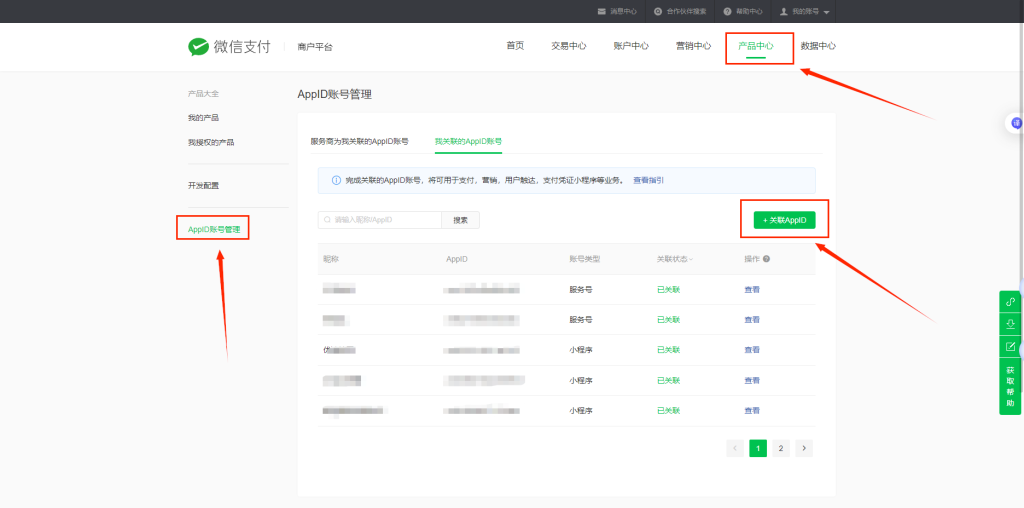The image size is (1024, 508).
Task: Click the 搜索 button
Action: tap(460, 220)
